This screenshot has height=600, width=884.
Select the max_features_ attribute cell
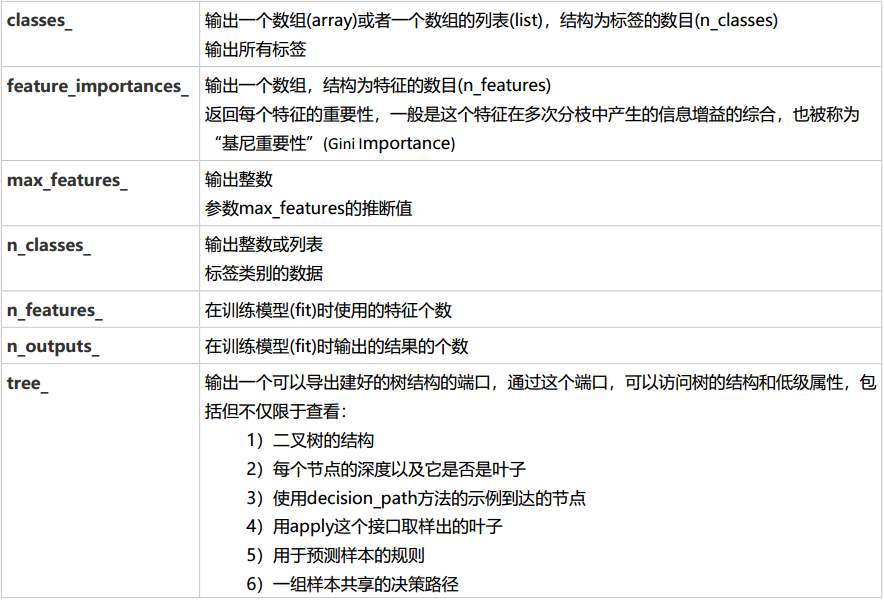point(67,180)
